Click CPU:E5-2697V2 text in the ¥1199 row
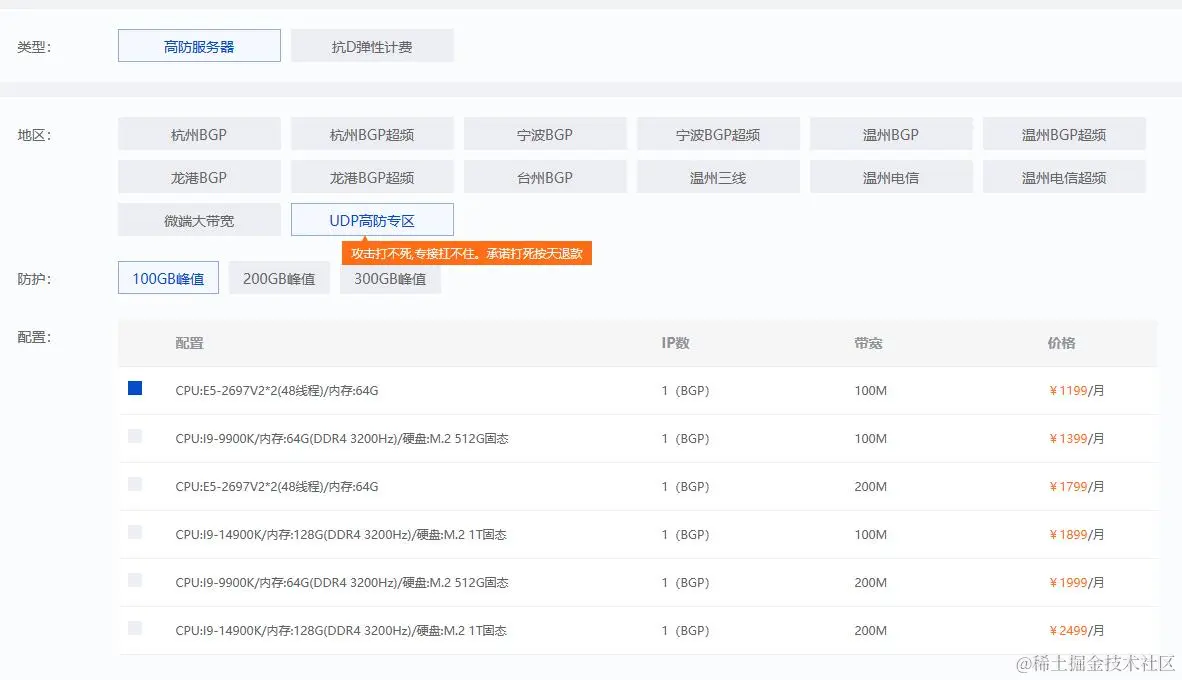This screenshot has width=1182, height=680. 277,391
